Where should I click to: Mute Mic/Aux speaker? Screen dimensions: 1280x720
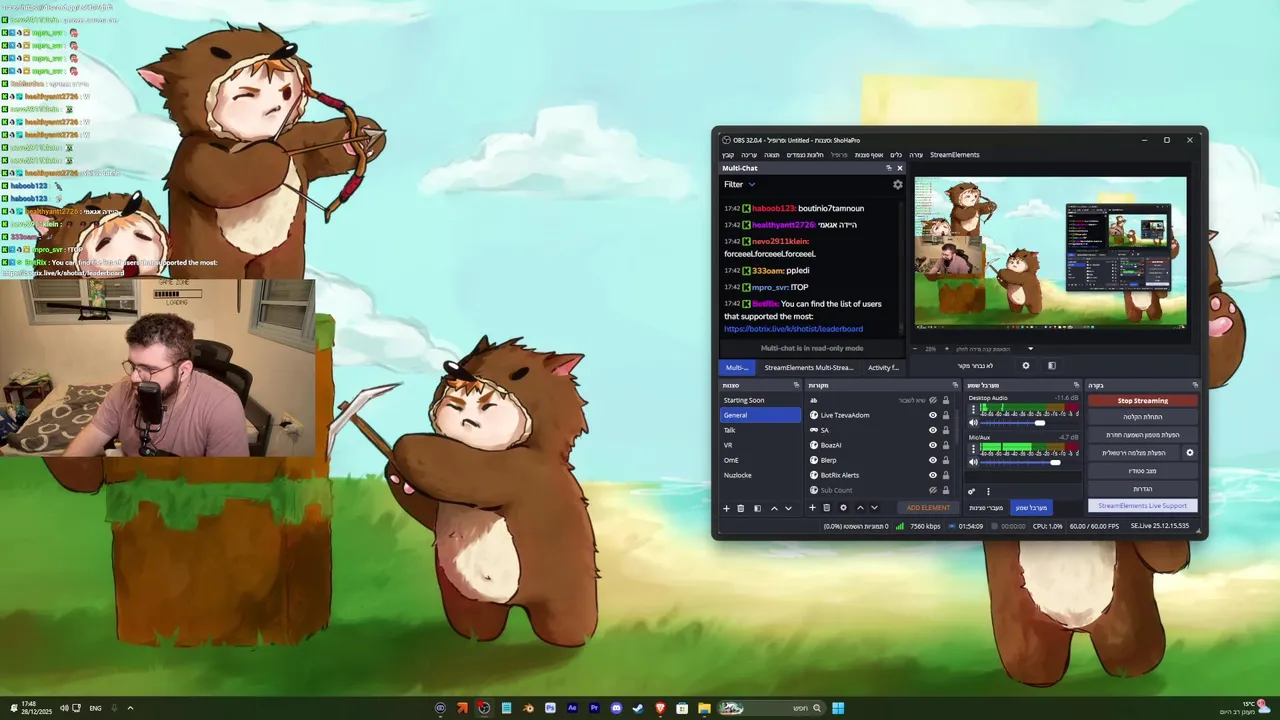(973, 462)
